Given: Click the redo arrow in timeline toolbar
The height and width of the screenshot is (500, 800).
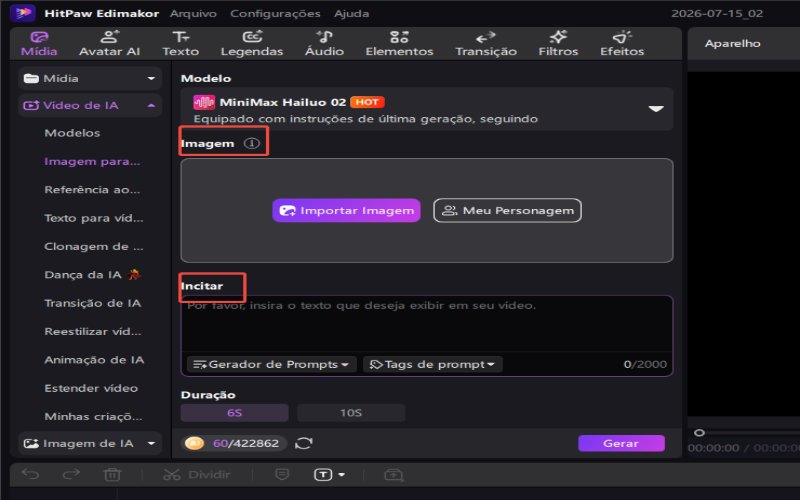Looking at the screenshot, I should click(x=71, y=474).
